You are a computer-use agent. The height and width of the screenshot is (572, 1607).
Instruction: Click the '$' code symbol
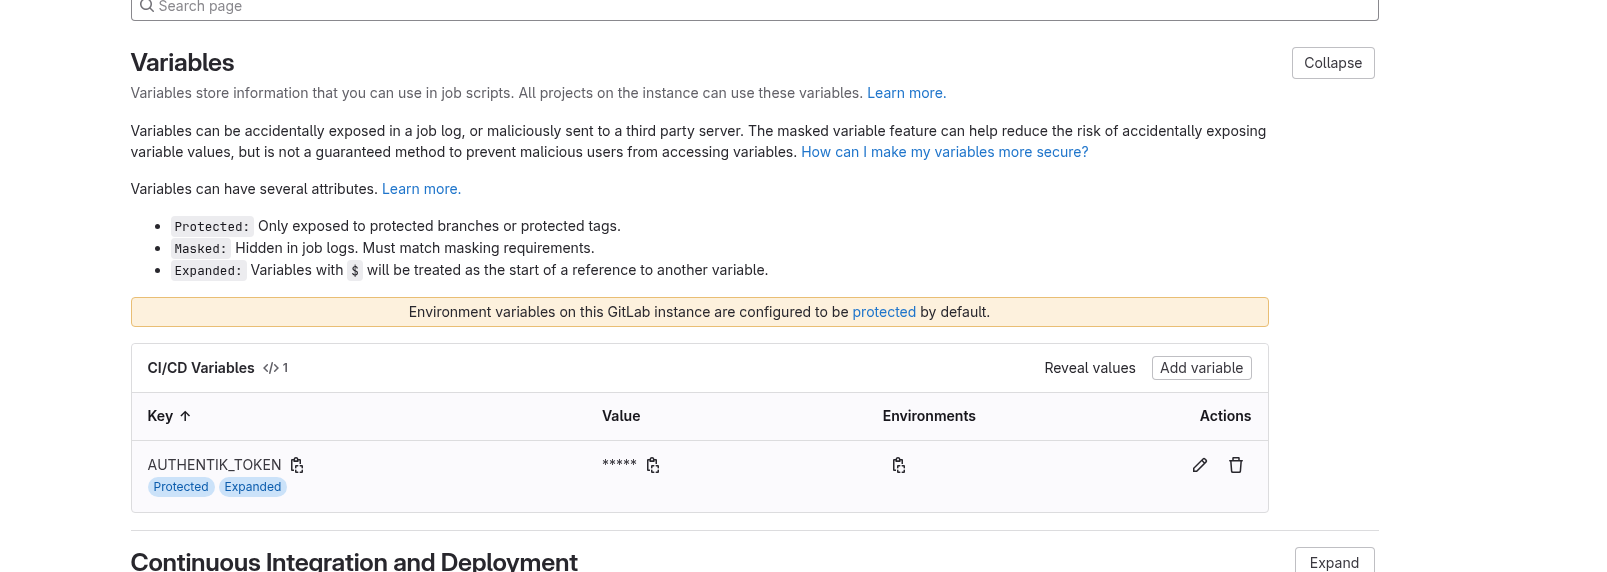tap(355, 271)
